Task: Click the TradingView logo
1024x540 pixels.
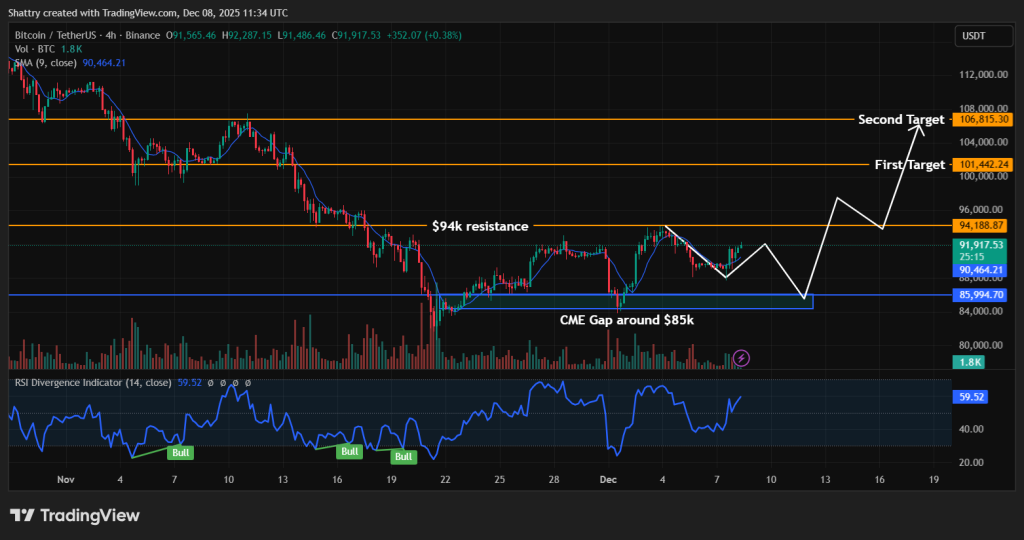Action: click(75, 515)
